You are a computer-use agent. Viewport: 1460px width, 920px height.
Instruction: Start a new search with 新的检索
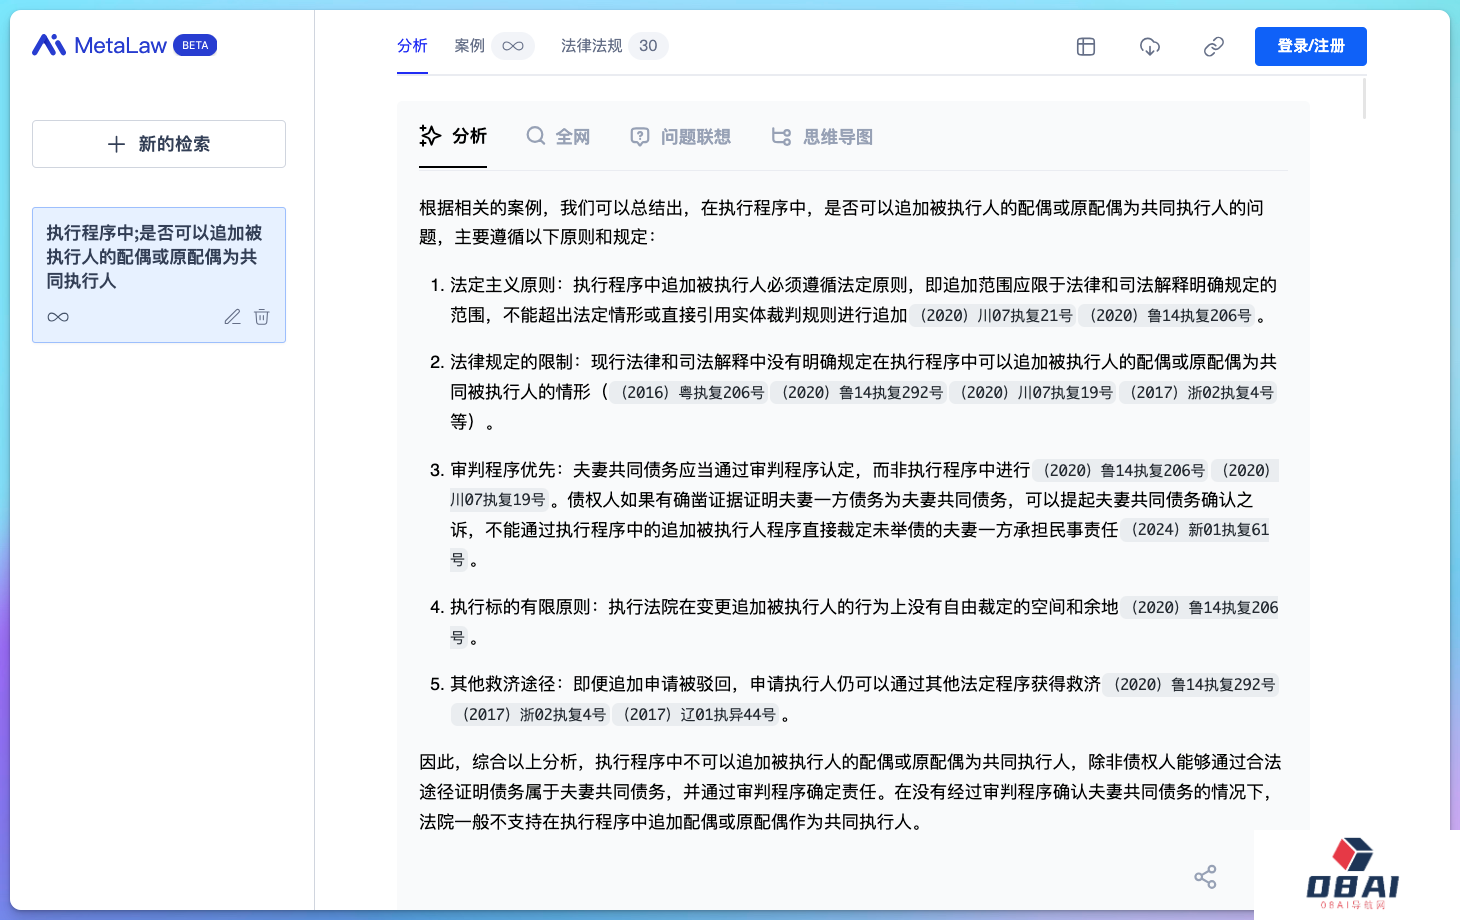coord(159,144)
